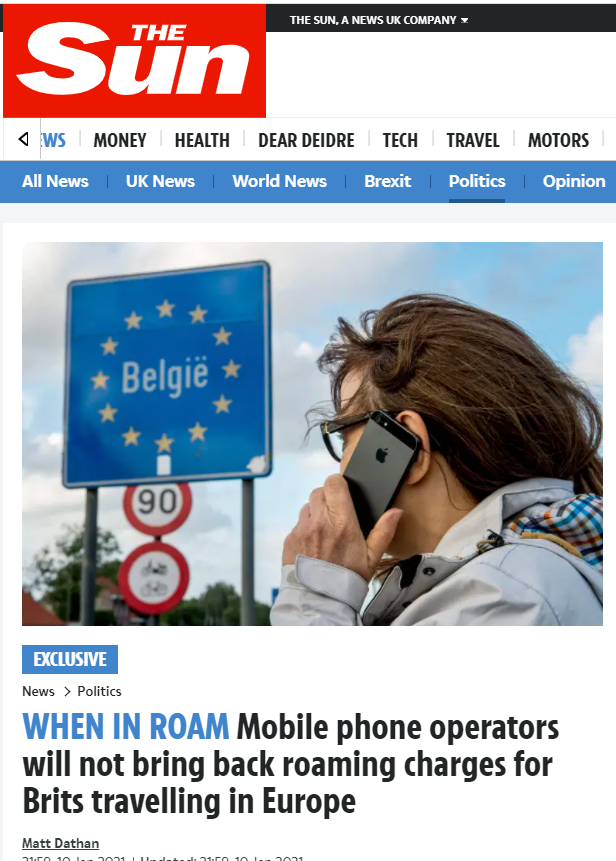Navigate to Motors section
The height and width of the screenshot is (861, 616).
(558, 140)
